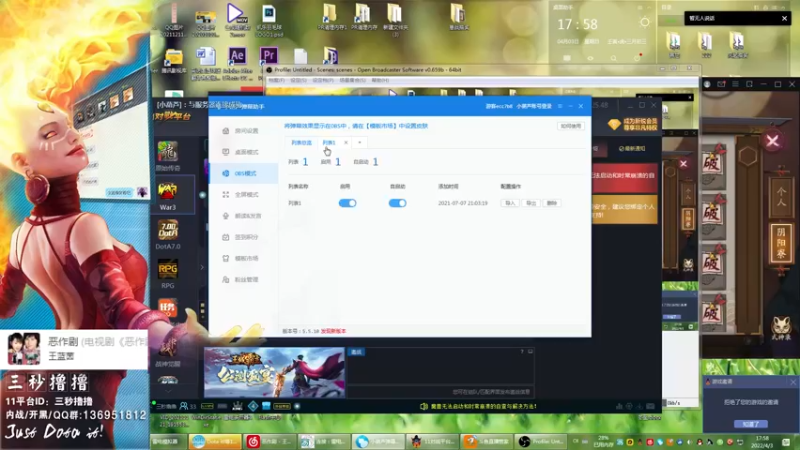Open the first sidebar item with house icon
The height and width of the screenshot is (450, 800).
point(243,131)
